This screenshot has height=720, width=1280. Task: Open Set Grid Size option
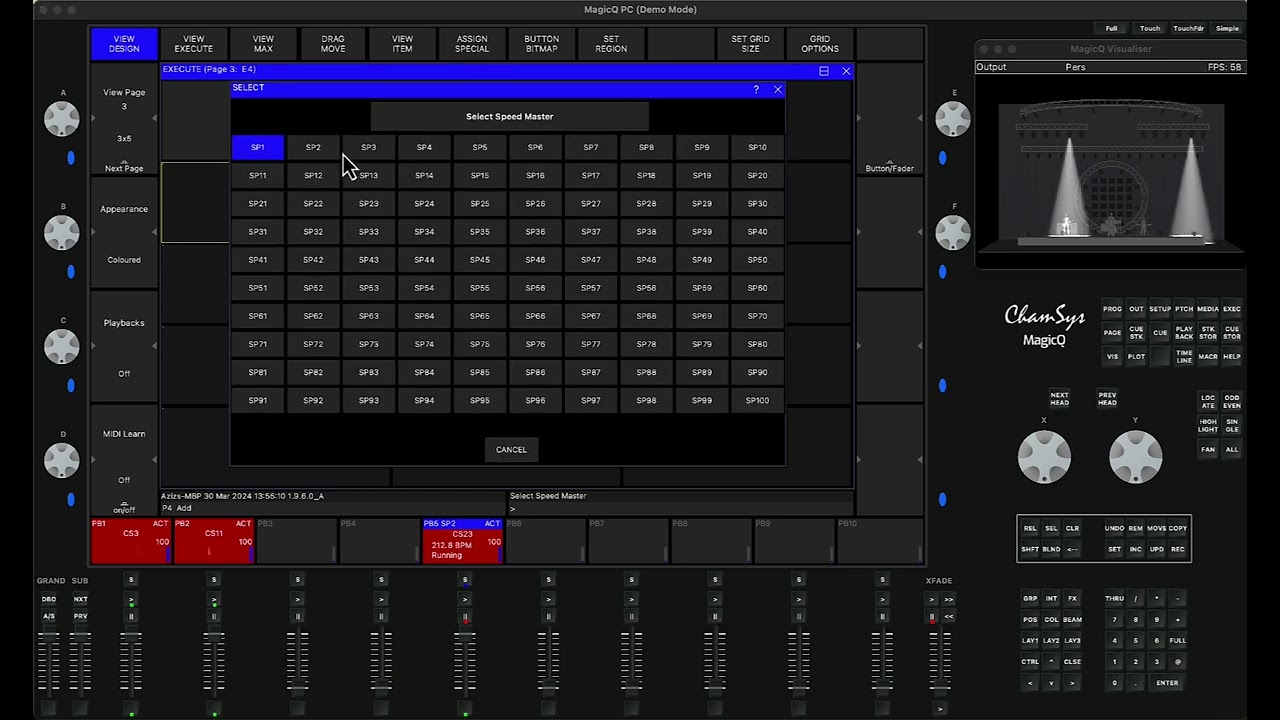point(750,44)
